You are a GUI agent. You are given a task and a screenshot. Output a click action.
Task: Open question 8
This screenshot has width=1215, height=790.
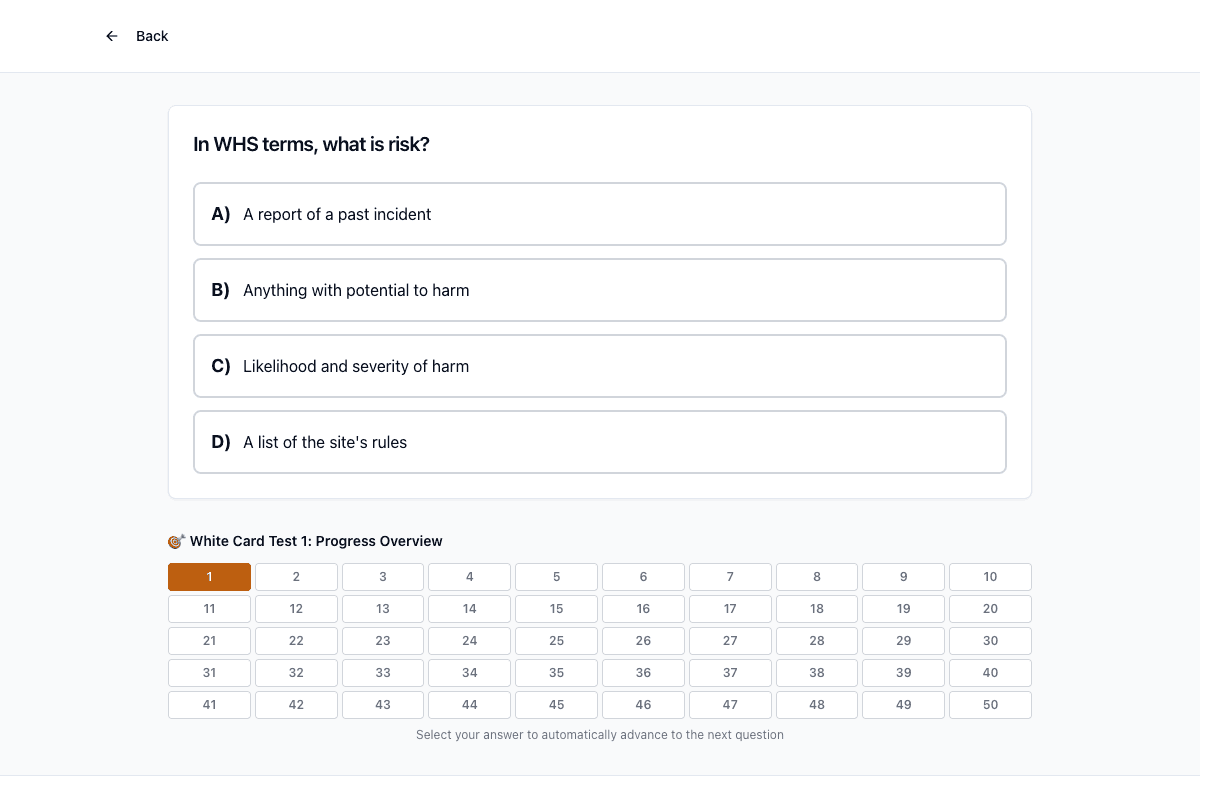817,577
